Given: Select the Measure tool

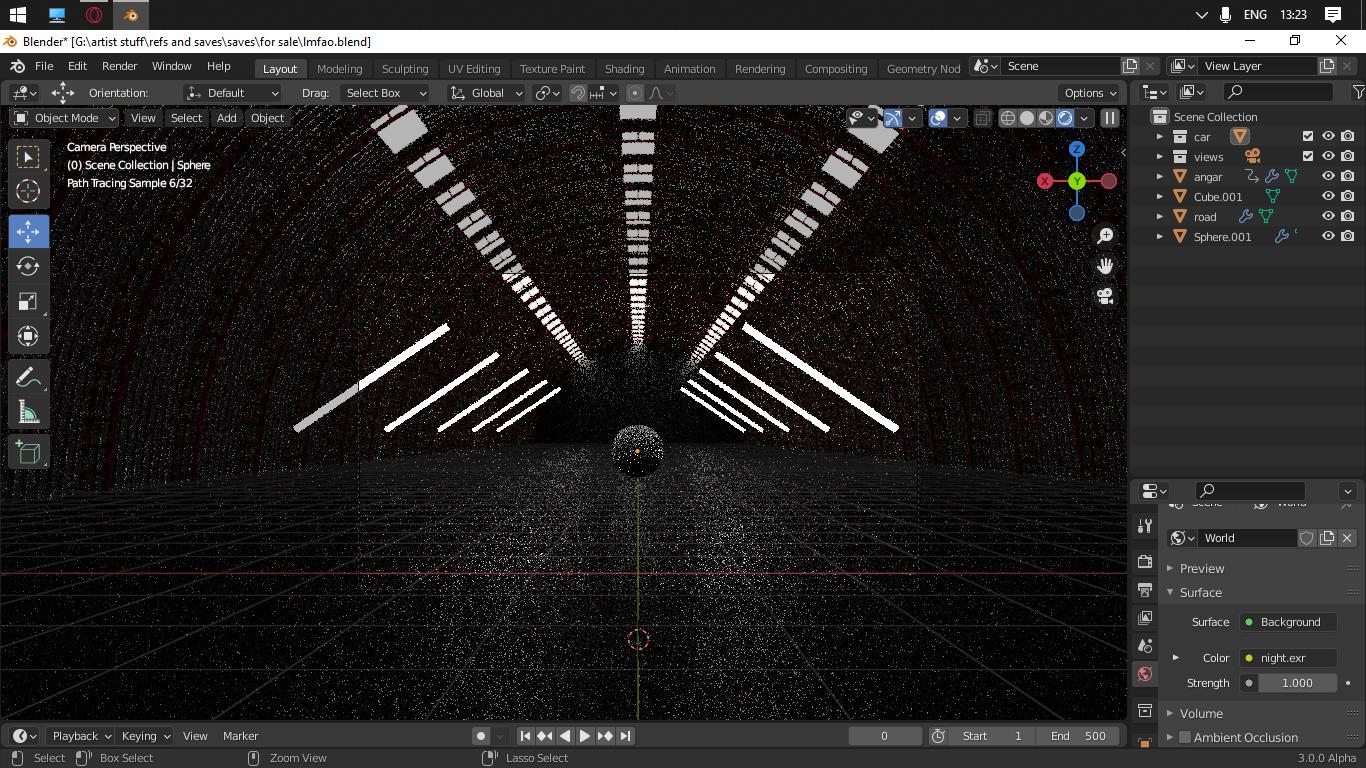Looking at the screenshot, I should tap(28, 412).
